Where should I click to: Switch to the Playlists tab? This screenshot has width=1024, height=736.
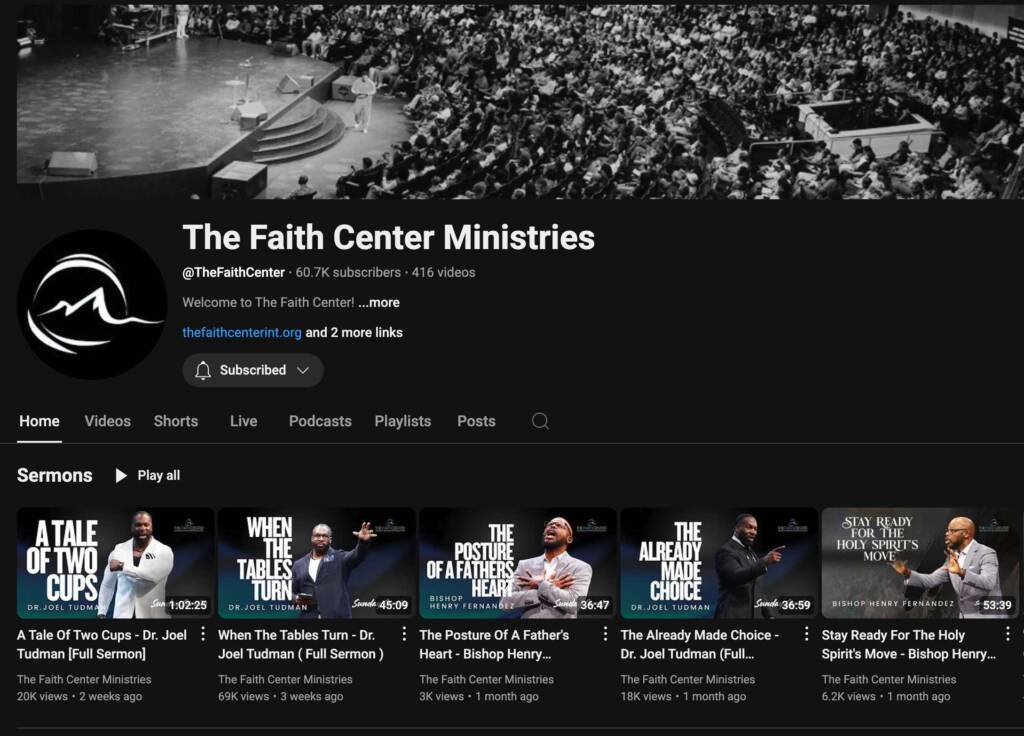403,421
